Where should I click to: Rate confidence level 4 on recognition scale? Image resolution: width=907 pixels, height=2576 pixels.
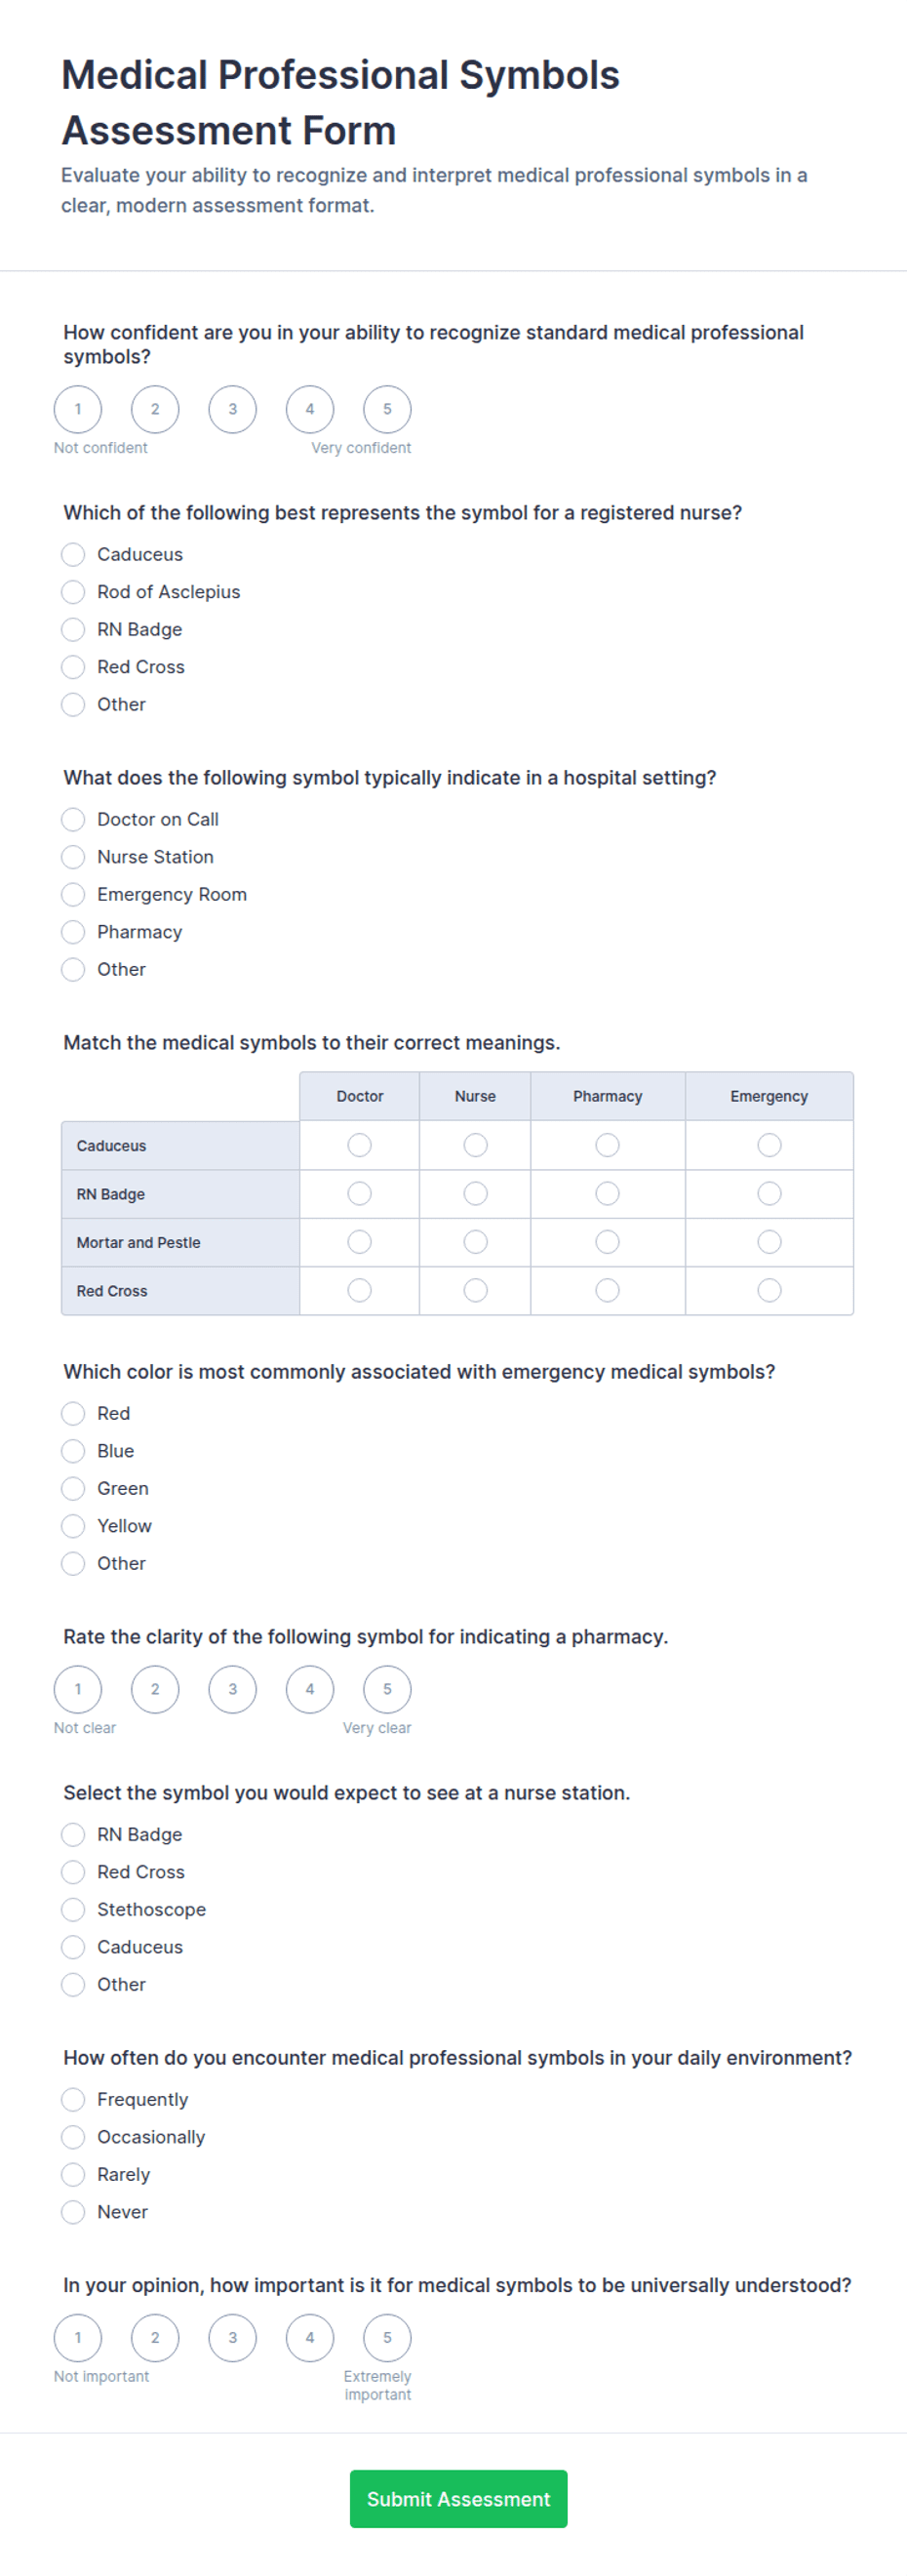point(310,409)
